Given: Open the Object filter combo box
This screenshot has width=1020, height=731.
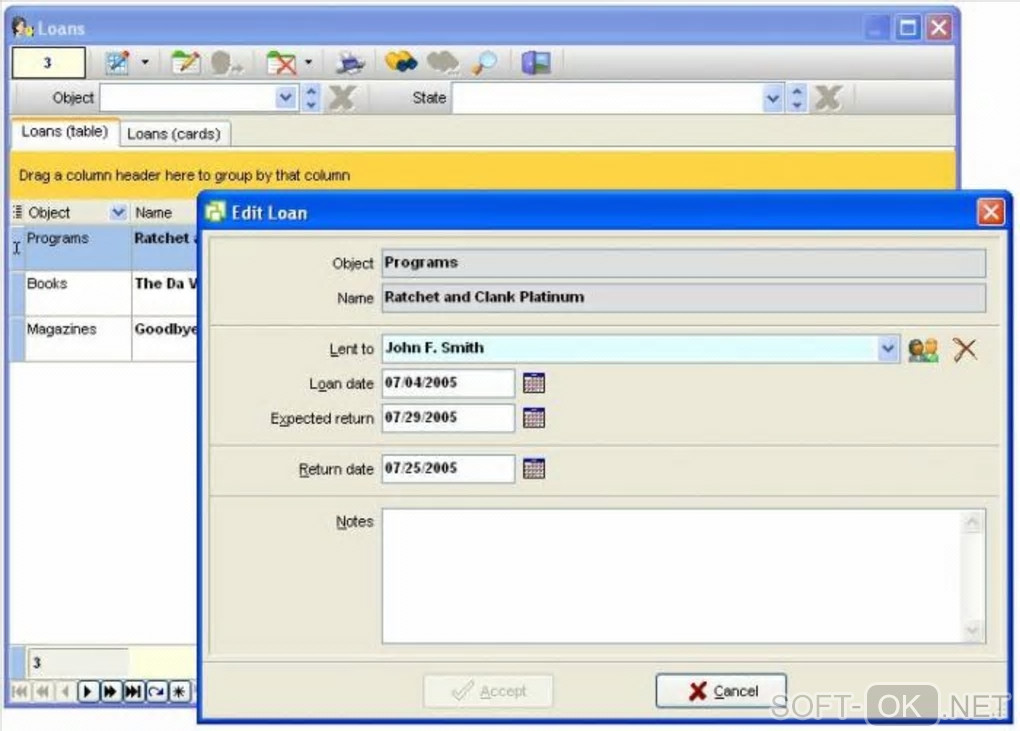Looking at the screenshot, I should pyautogui.click(x=285, y=98).
